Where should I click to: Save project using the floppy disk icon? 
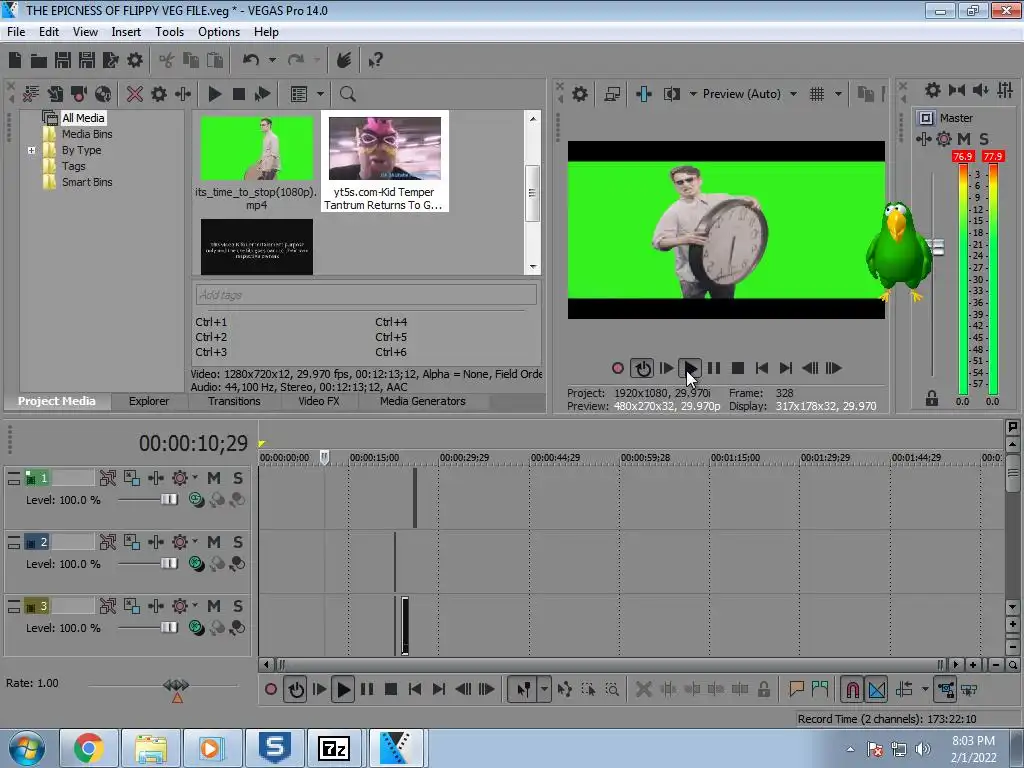tap(63, 60)
